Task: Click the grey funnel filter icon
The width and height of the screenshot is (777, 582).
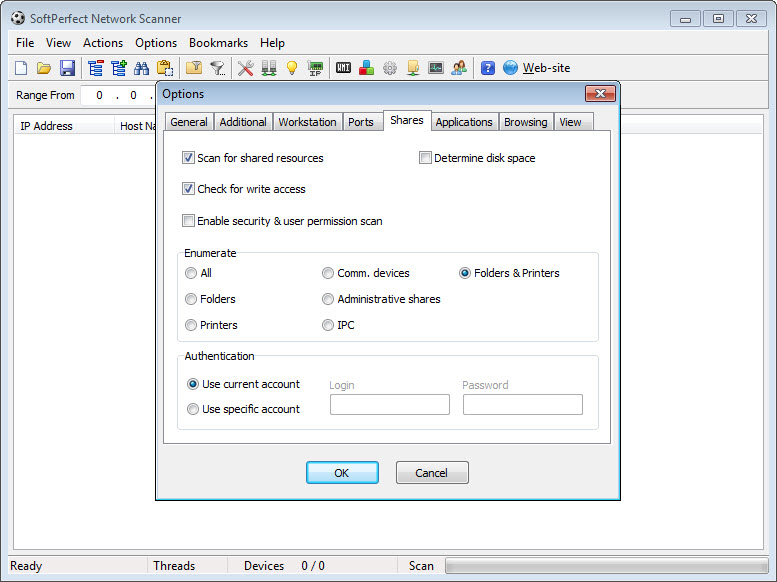Action: click(x=218, y=68)
